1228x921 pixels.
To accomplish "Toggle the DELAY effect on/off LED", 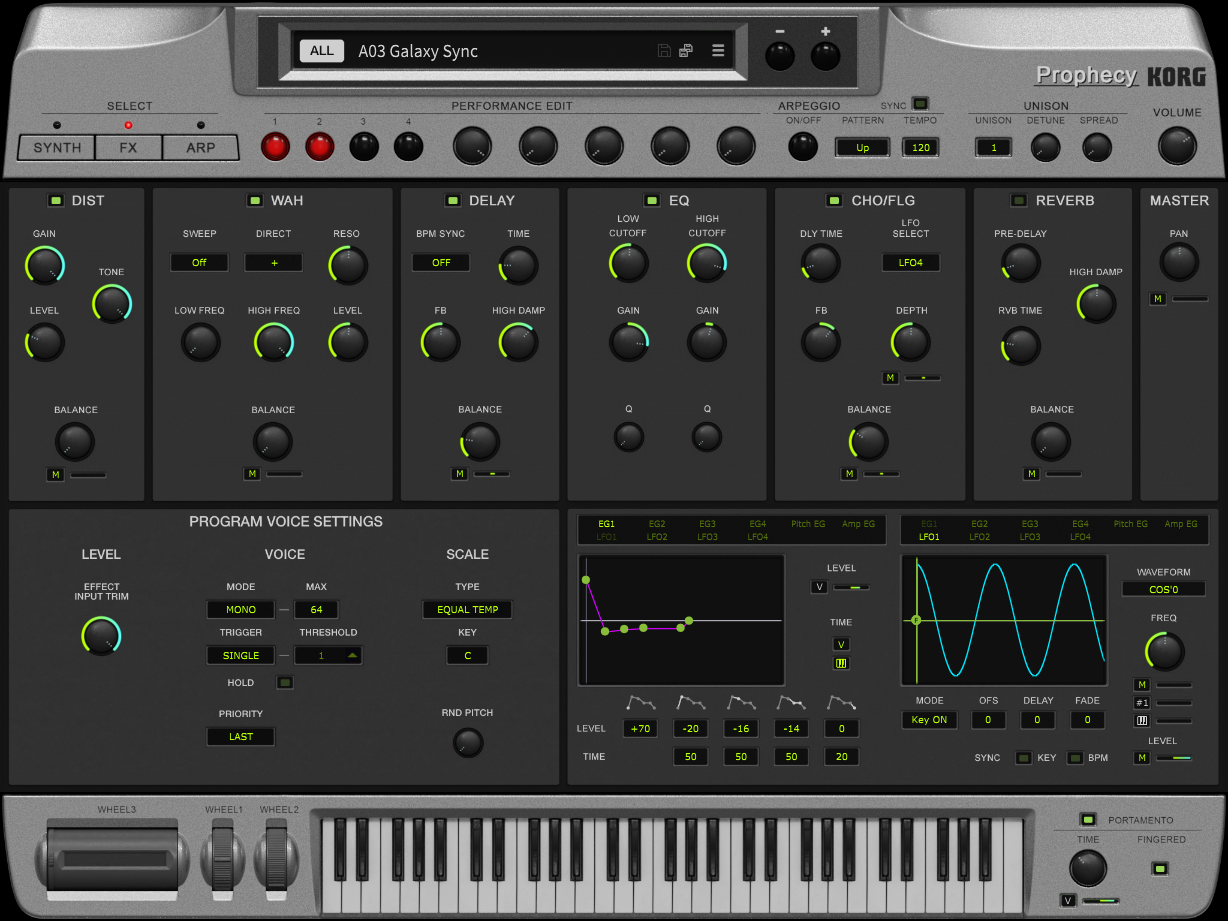I will (x=452, y=200).
